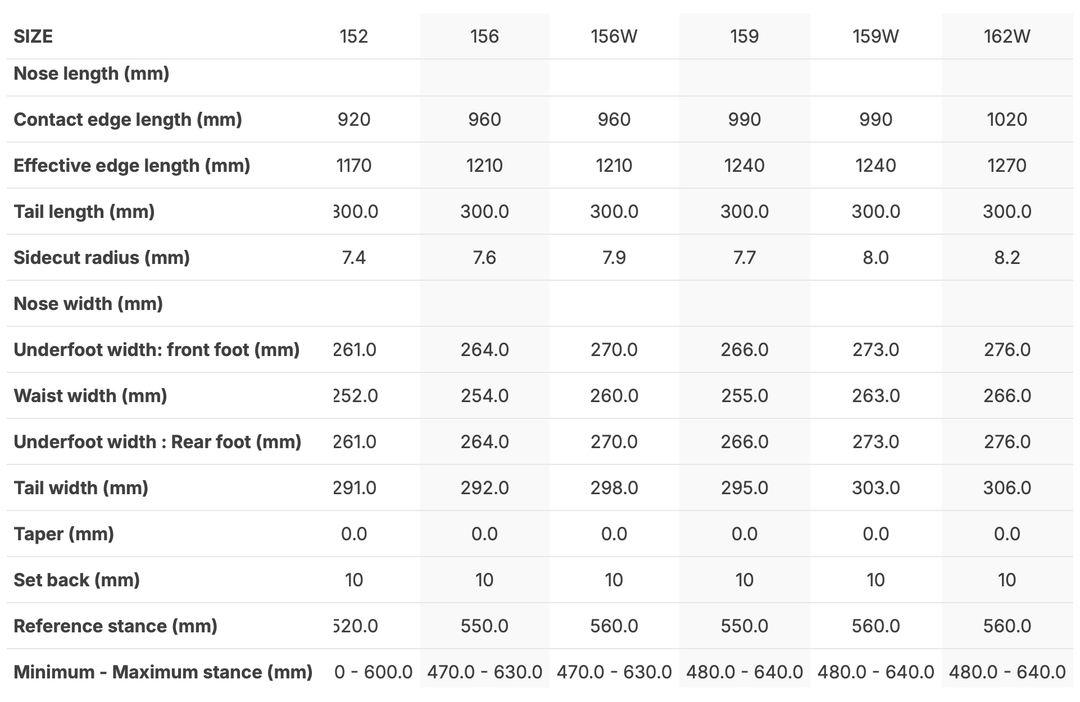Click the 156W size column header
Image resolution: width=1080 pixels, height=702 pixels.
click(x=614, y=36)
